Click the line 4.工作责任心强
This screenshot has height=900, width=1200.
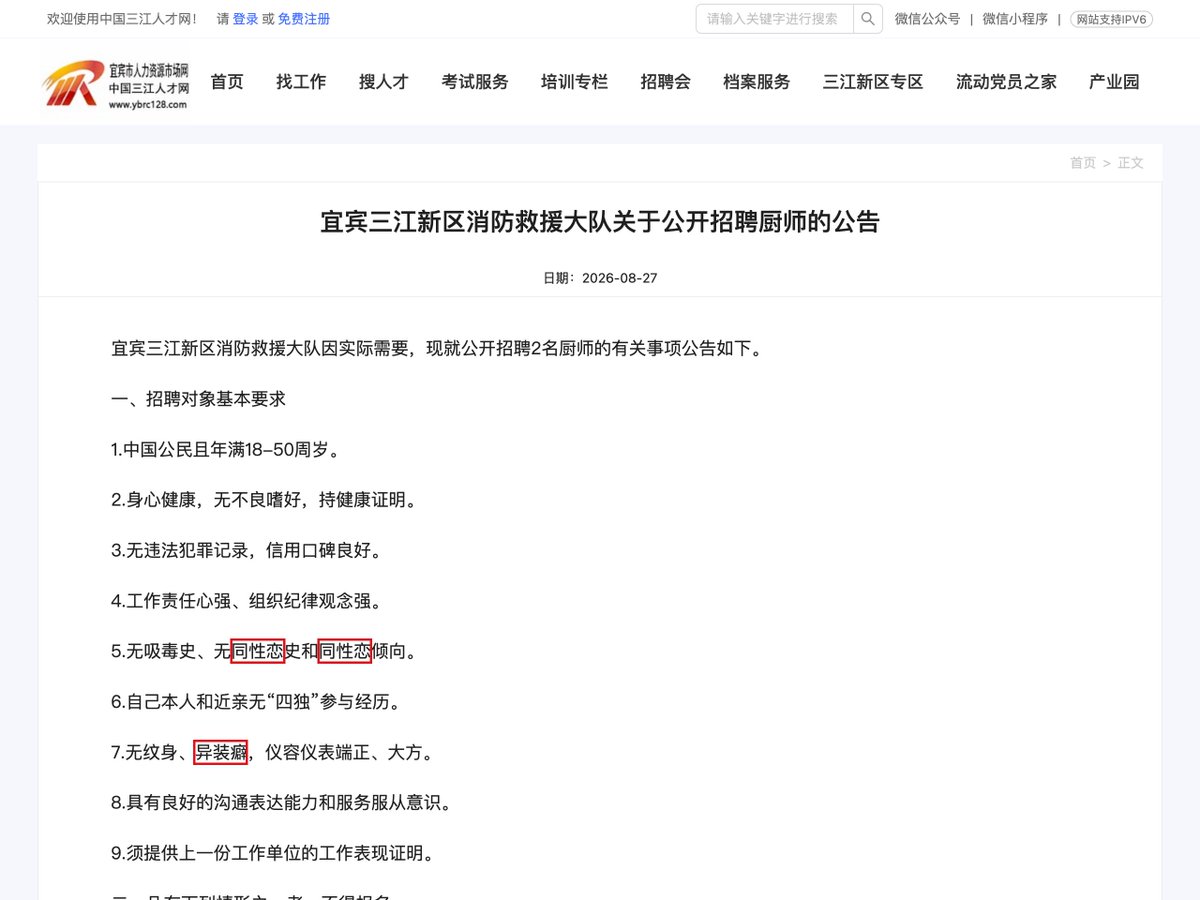[x=246, y=601]
